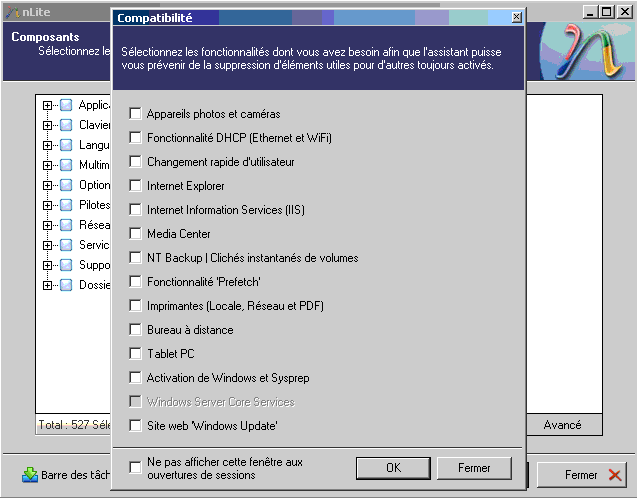Click the Dossie... component icon

tap(66, 285)
